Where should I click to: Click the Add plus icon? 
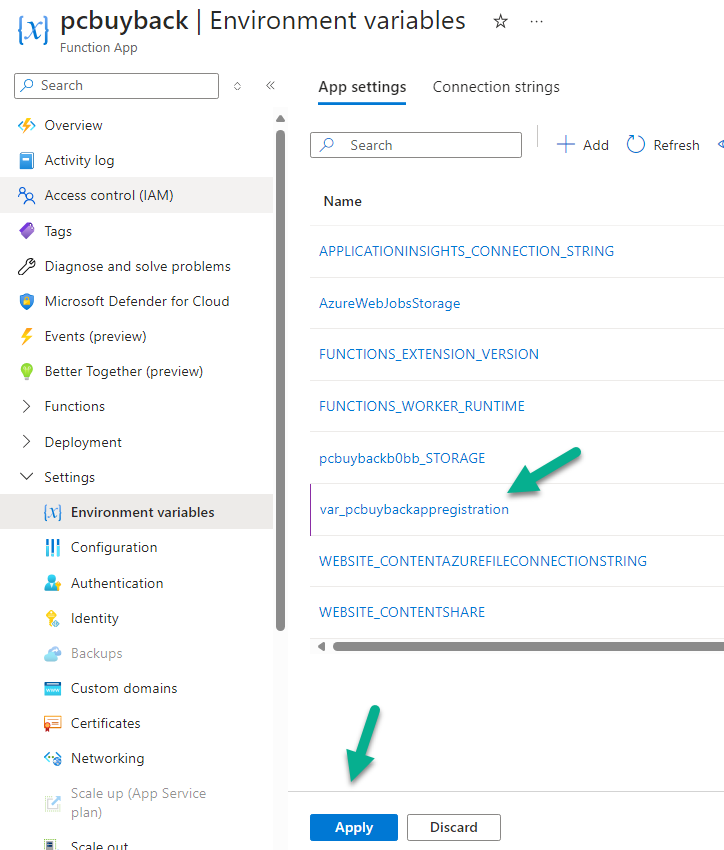565,145
